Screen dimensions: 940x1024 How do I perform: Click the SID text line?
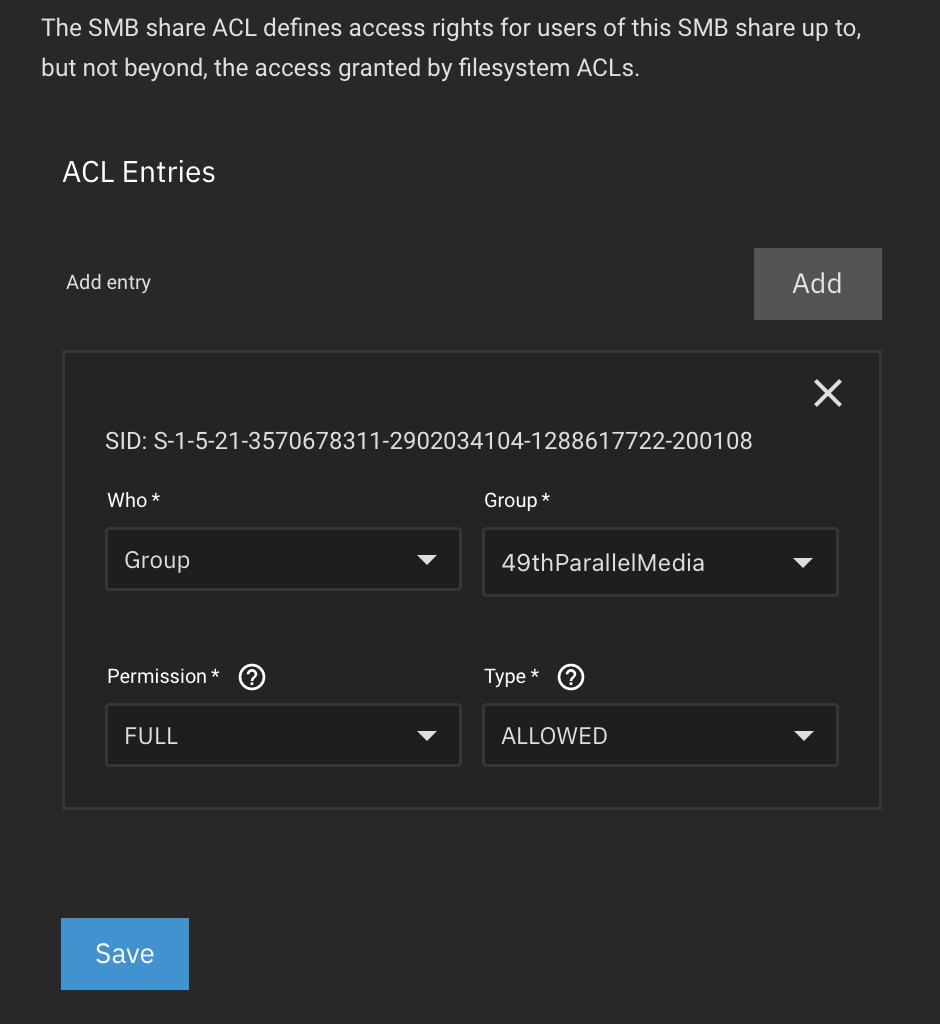coord(428,440)
